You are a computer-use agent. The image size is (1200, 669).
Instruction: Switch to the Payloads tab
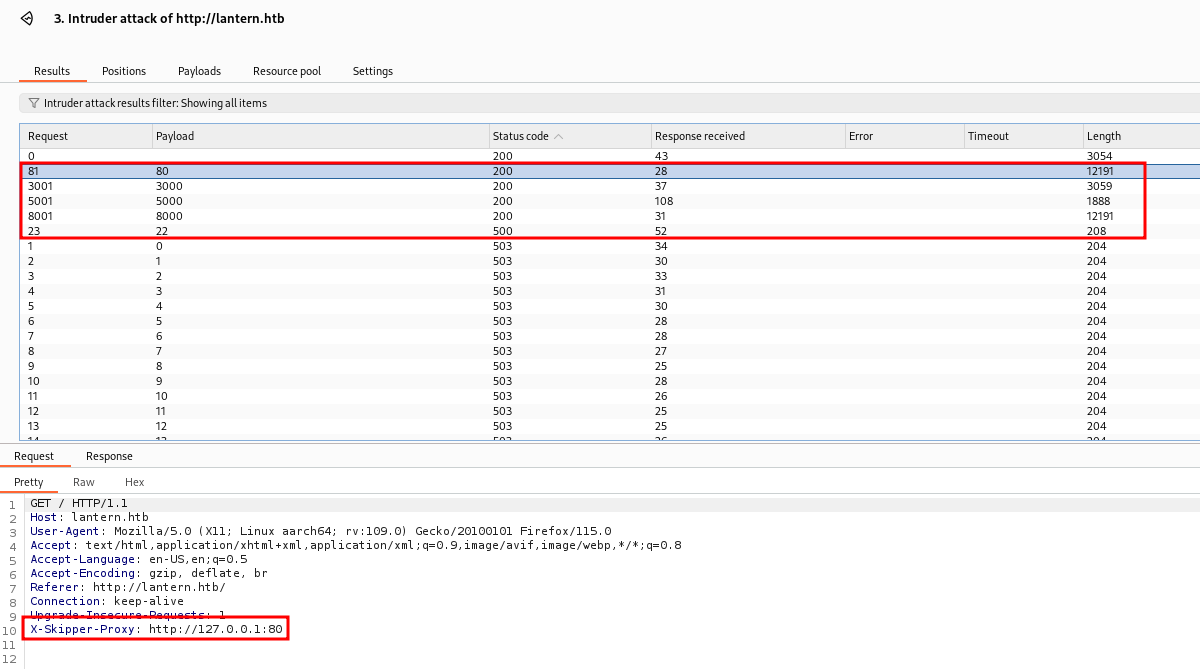(x=199, y=71)
